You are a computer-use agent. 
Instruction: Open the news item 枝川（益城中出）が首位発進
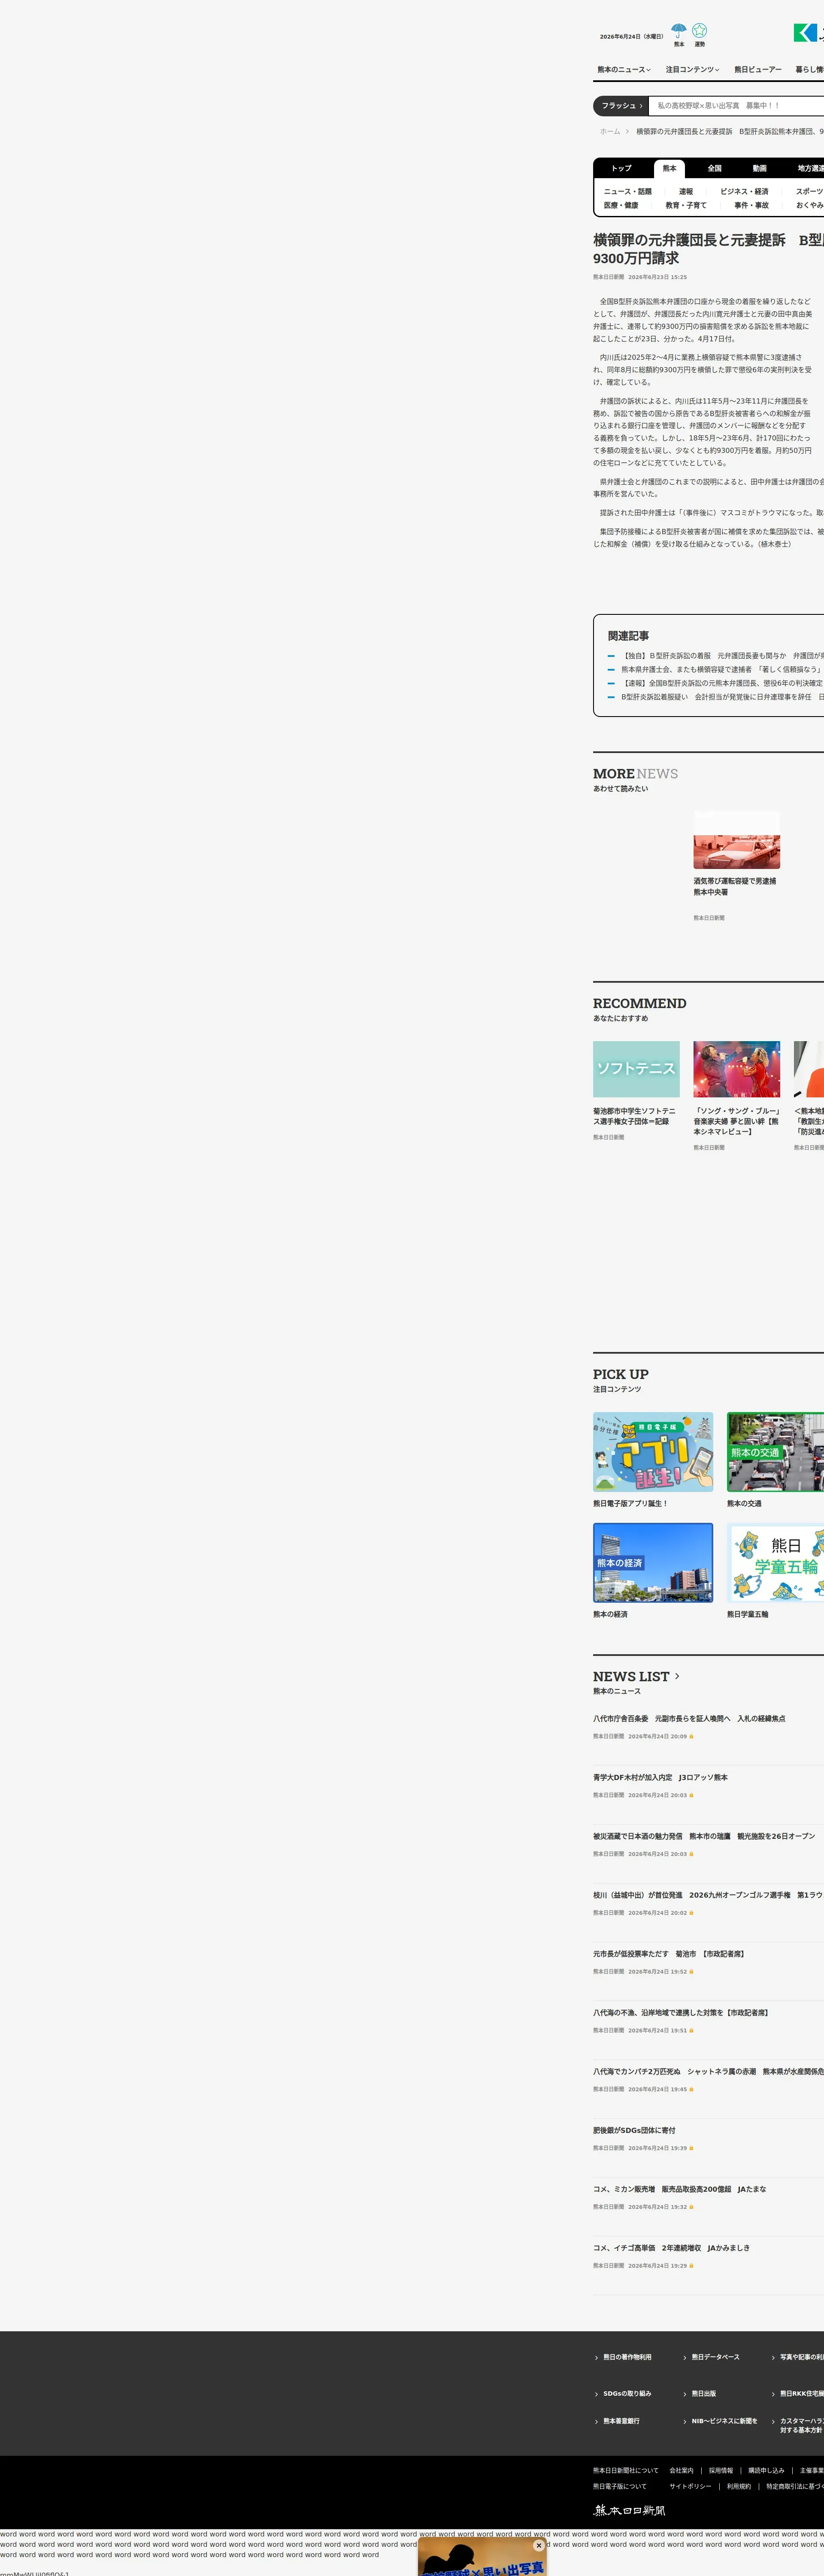(708, 1895)
